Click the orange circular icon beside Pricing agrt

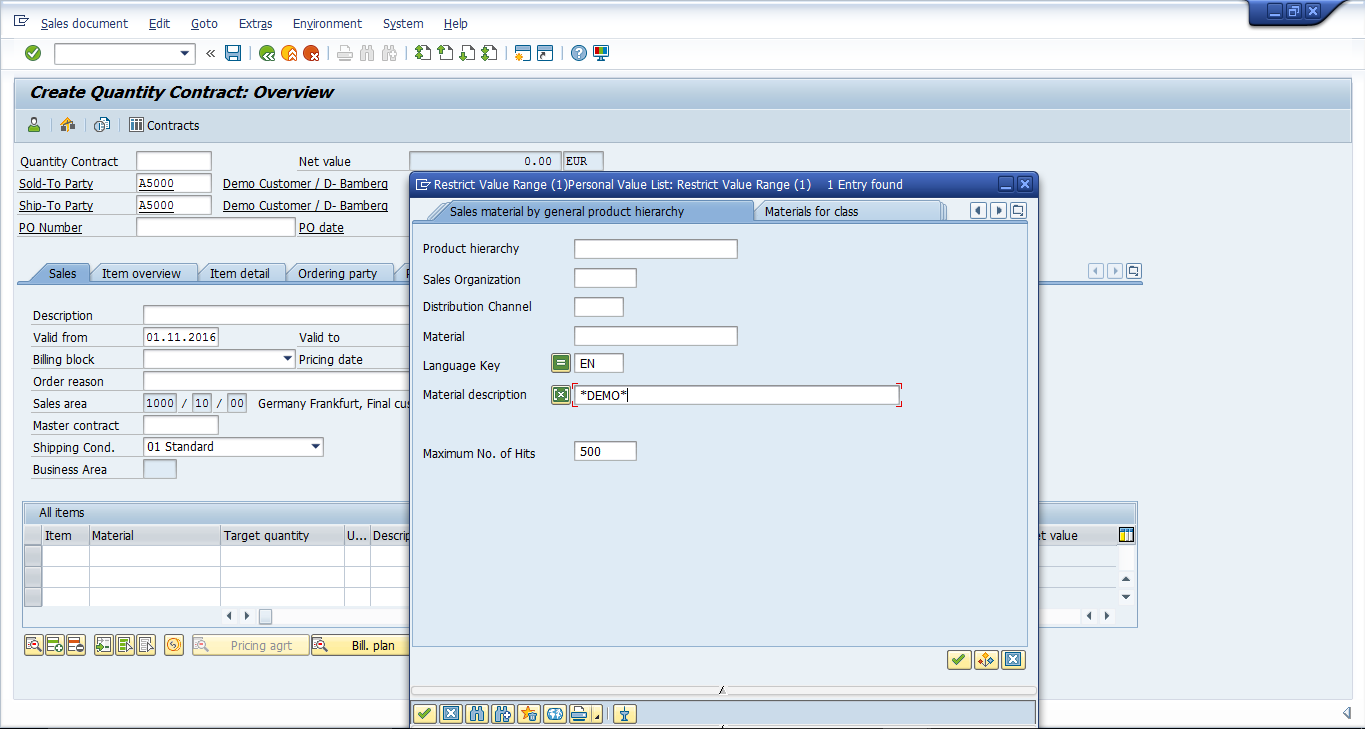[x=174, y=645]
